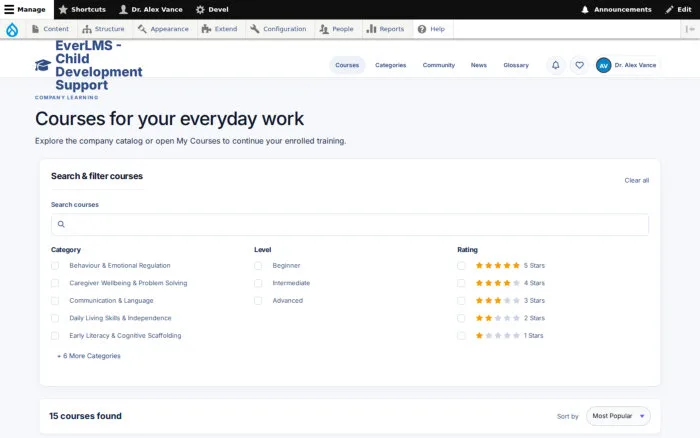Check the 4 Stars rating filter
Screen dimensions: 700x438
pyautogui.click(x=461, y=283)
